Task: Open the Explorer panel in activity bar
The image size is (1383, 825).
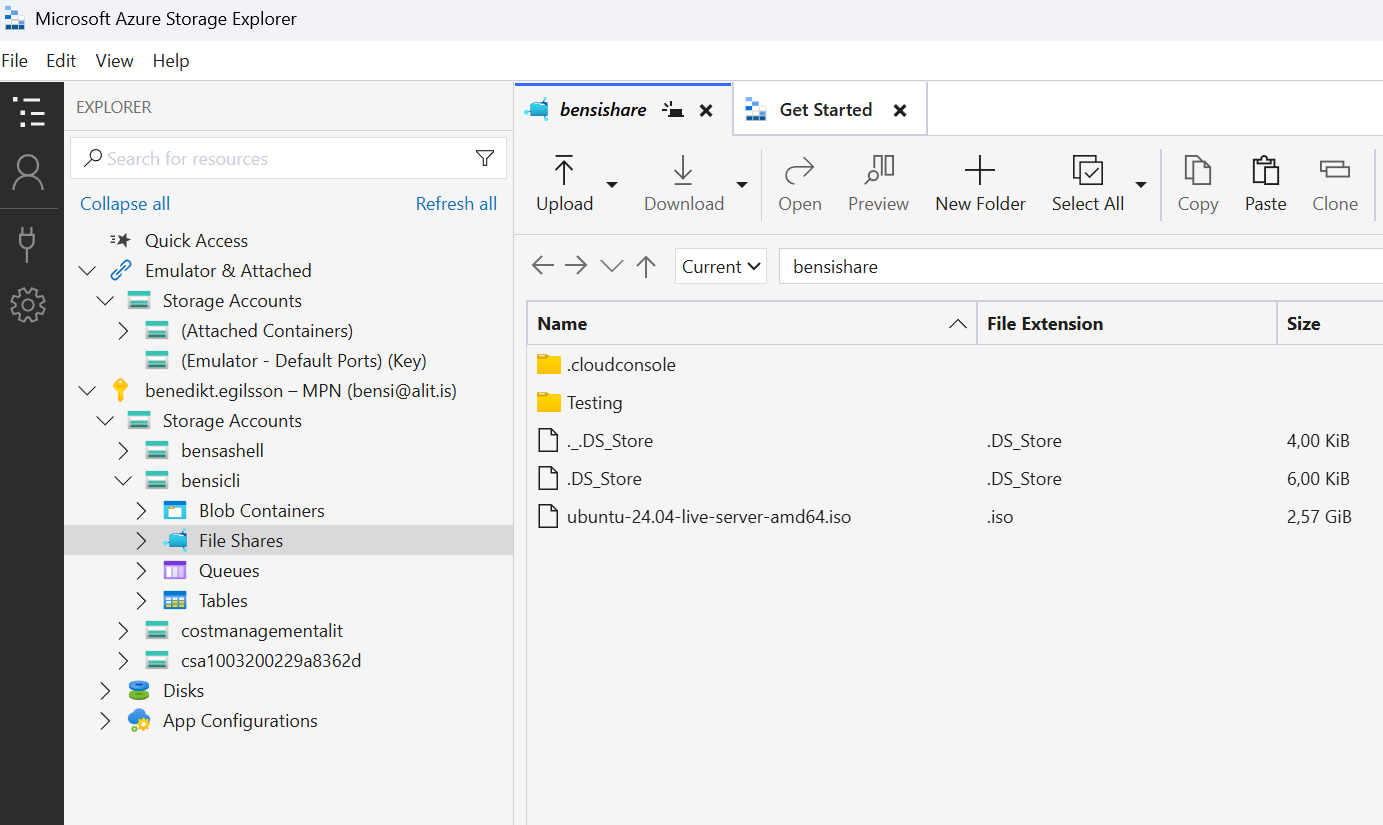Action: (31, 111)
